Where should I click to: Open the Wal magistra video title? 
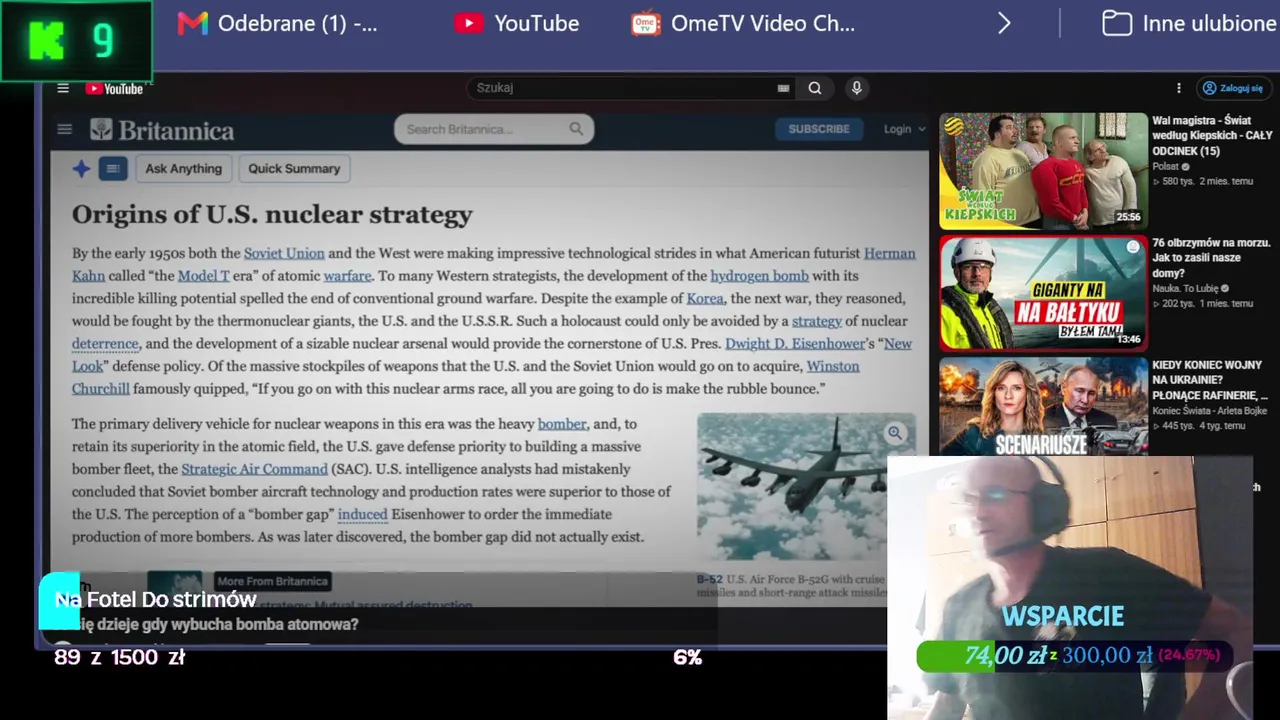tap(1212, 136)
